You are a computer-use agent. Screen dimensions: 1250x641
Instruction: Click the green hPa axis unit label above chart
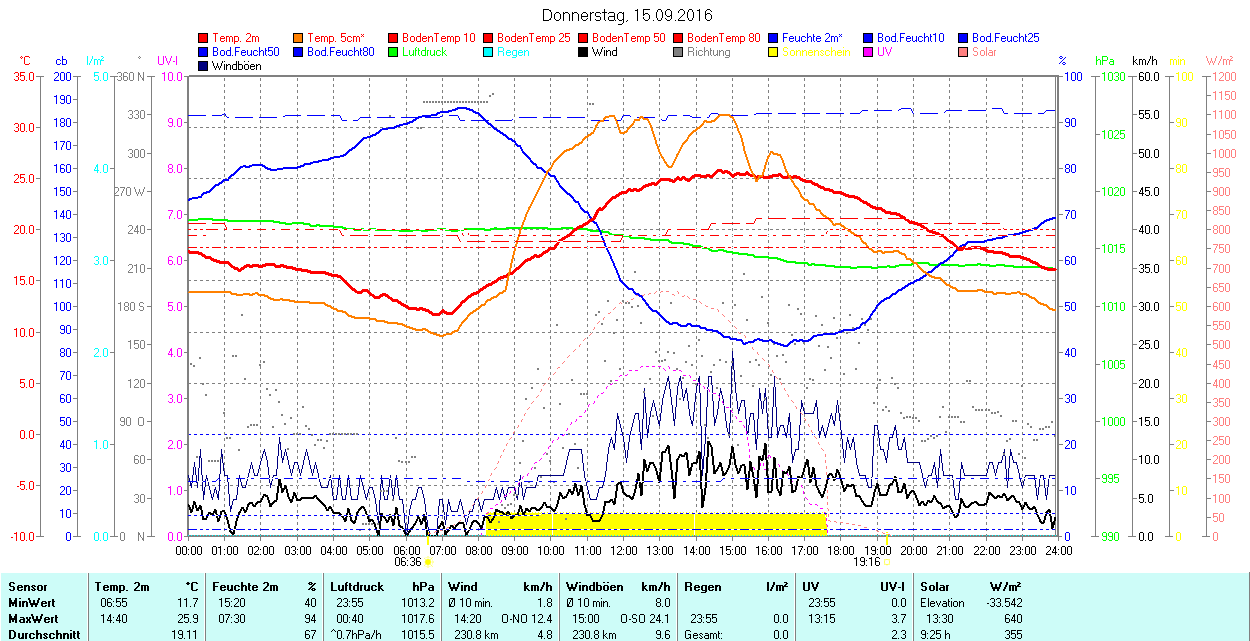click(1104, 61)
